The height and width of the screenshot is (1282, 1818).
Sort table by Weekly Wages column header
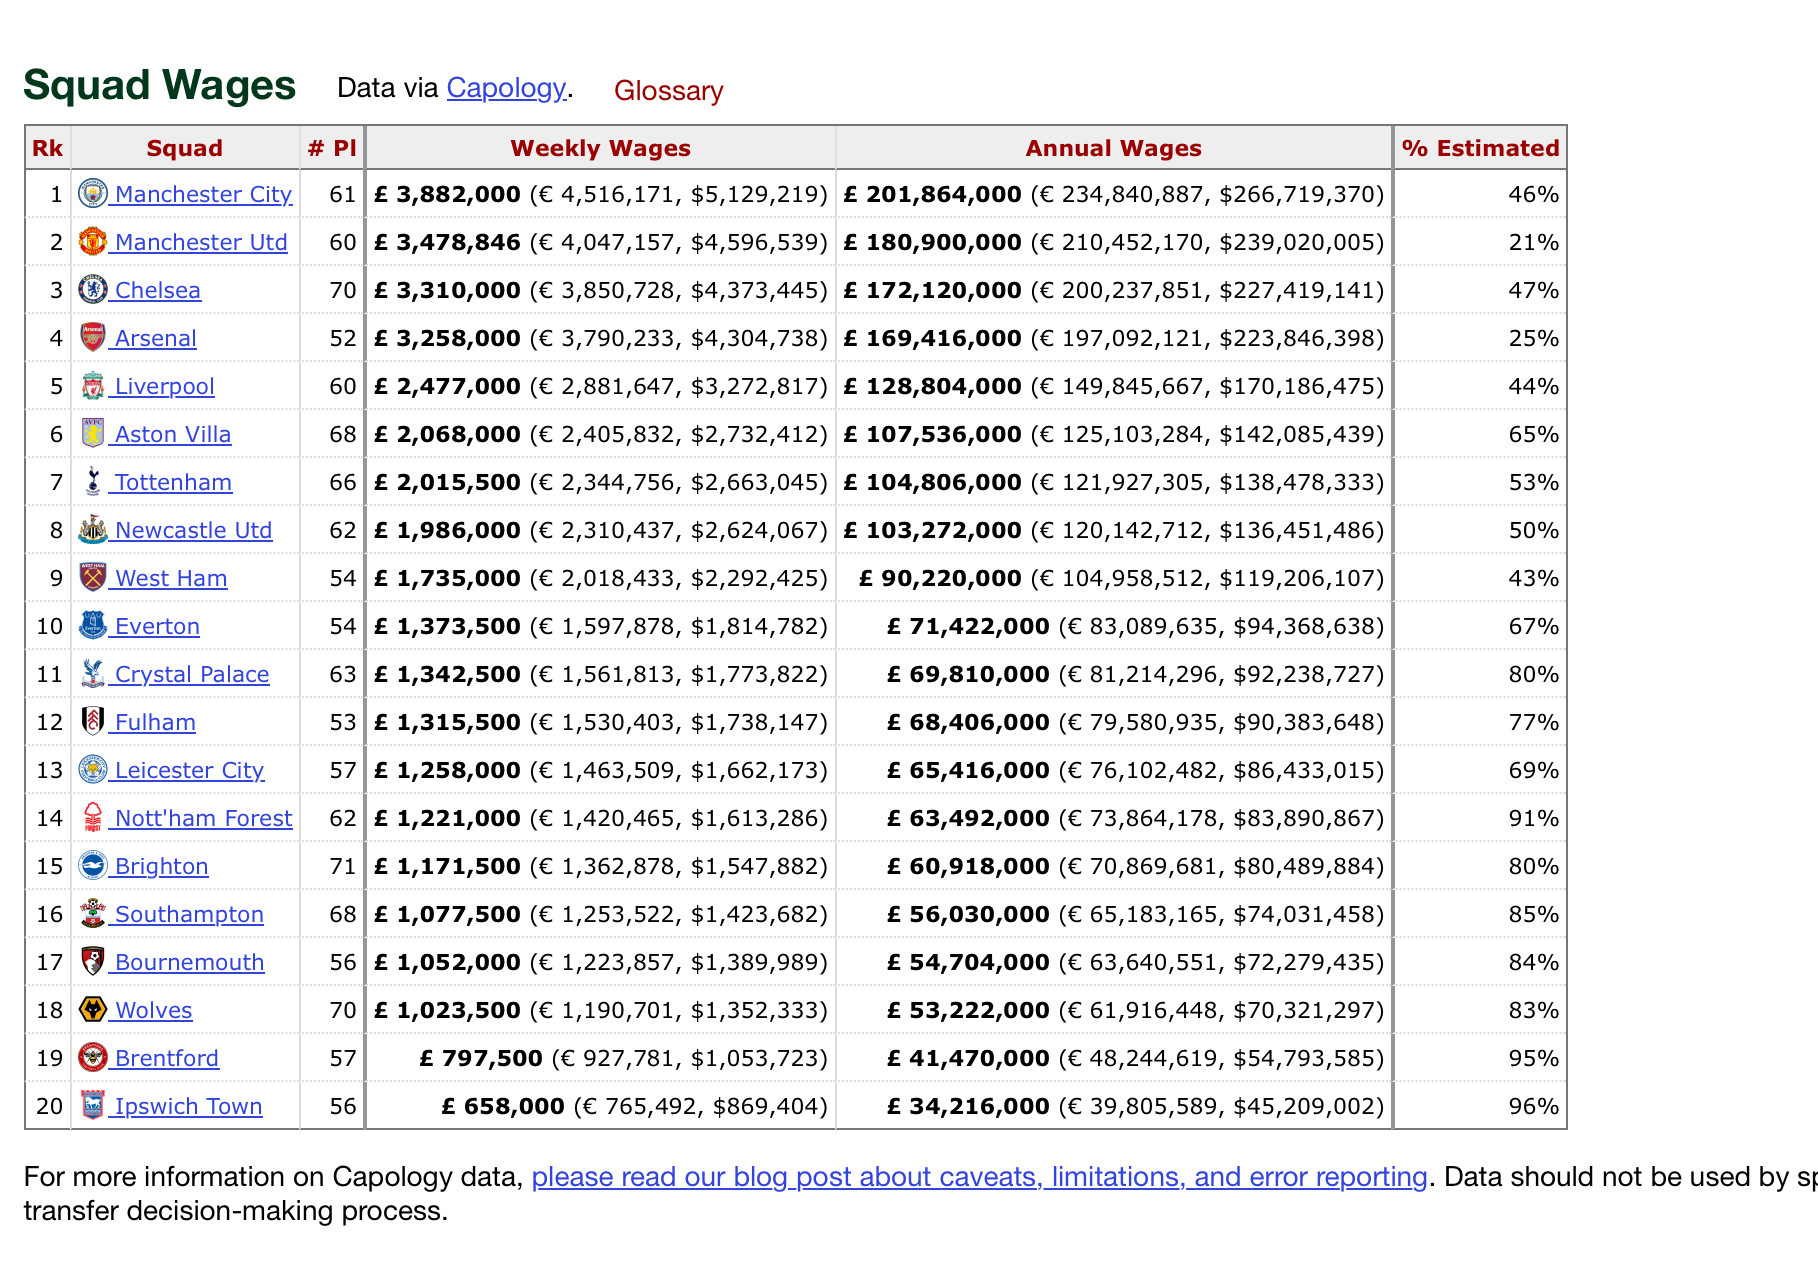600,148
